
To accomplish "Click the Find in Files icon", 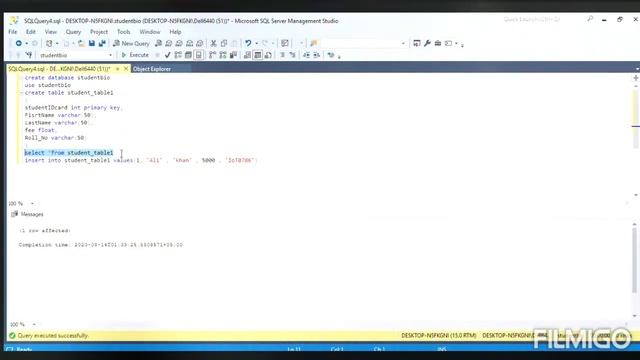I will coord(313,43).
